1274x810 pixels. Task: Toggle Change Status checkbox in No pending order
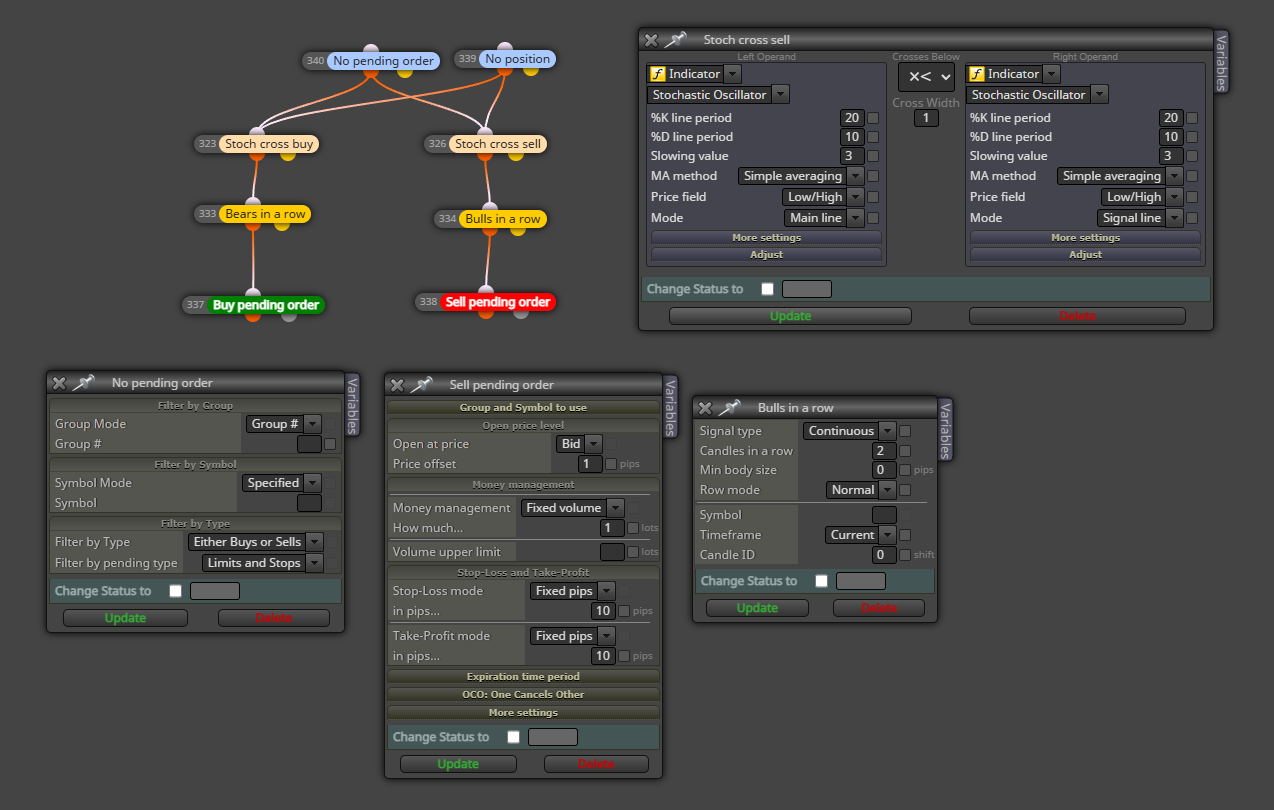click(x=175, y=591)
